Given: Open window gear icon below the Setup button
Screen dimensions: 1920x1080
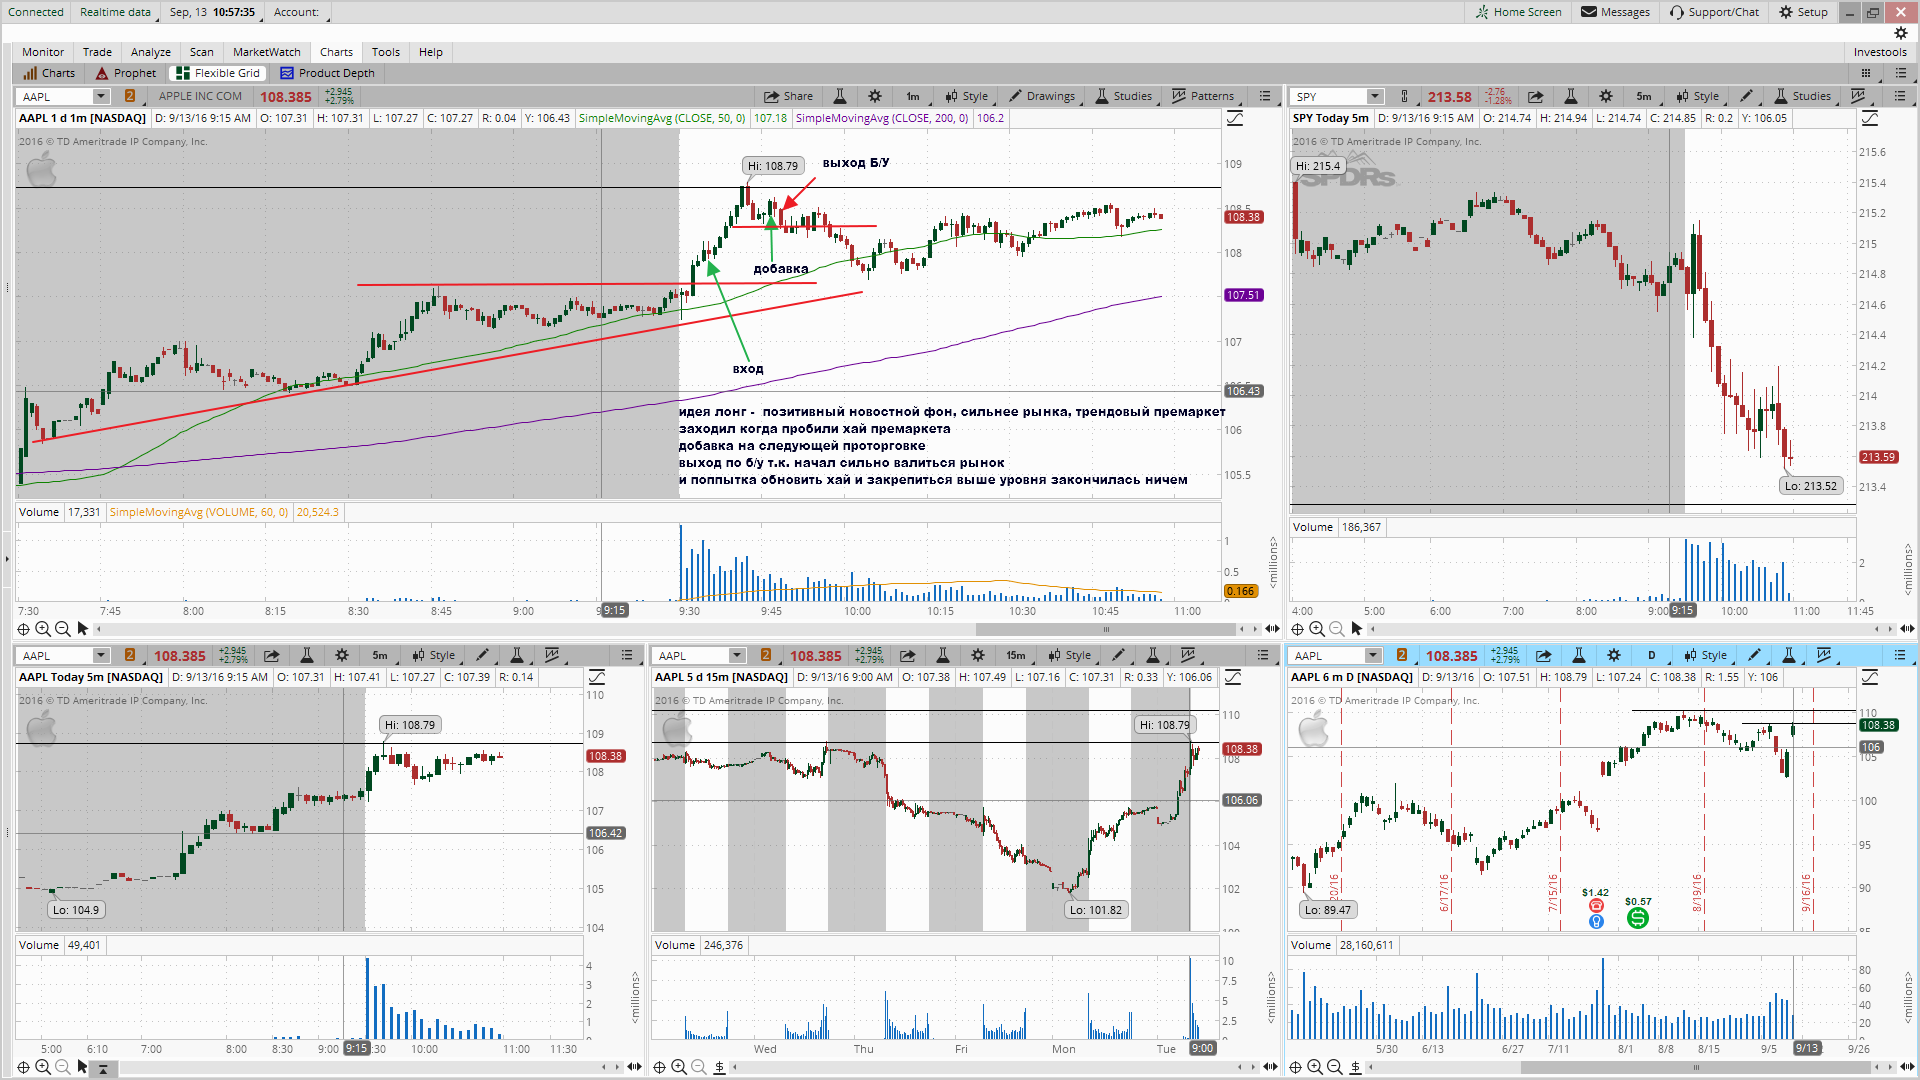Looking at the screenshot, I should (1901, 33).
